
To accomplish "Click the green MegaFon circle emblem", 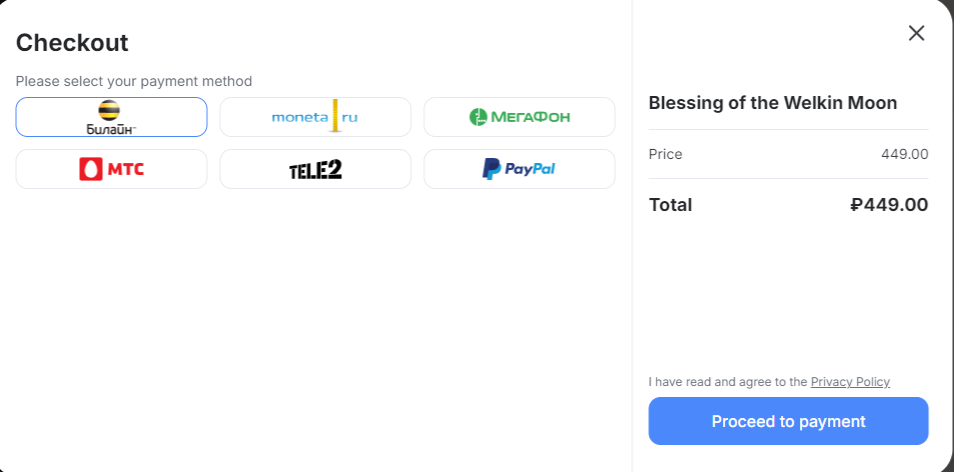I will (479, 117).
